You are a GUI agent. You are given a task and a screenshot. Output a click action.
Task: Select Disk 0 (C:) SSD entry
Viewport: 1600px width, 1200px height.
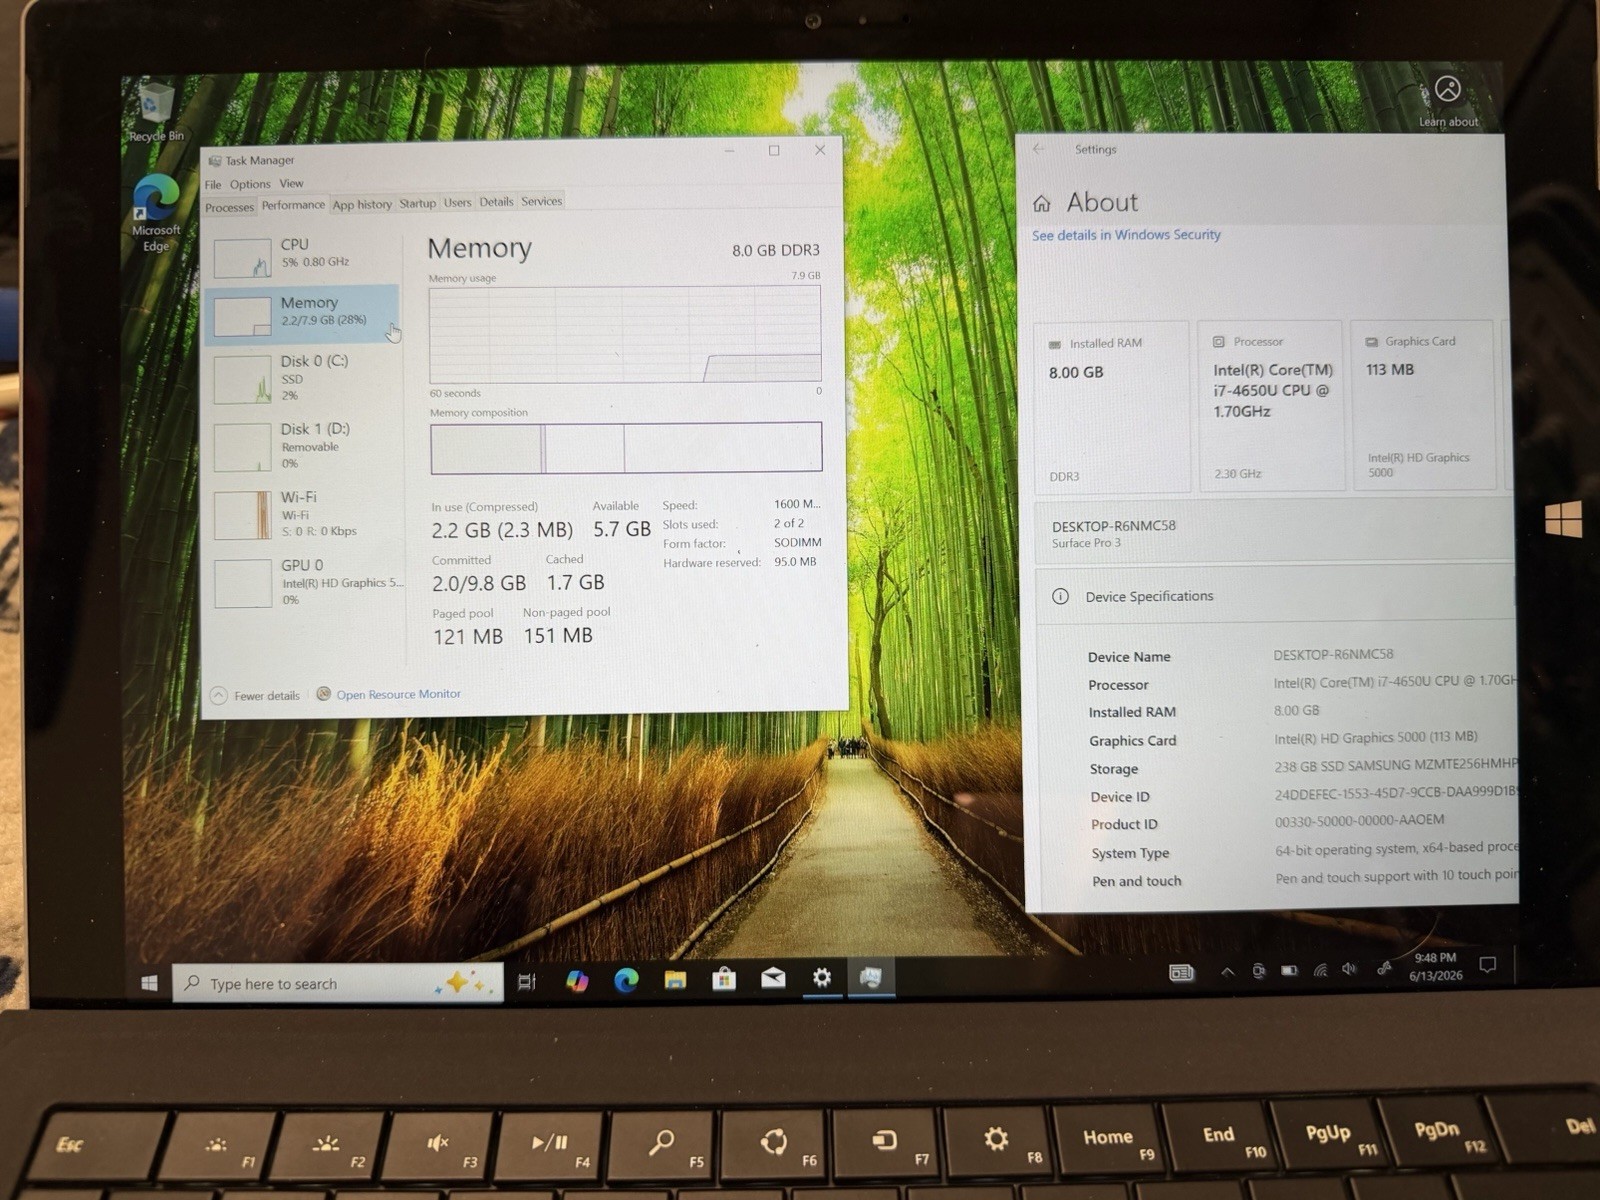pos(303,378)
